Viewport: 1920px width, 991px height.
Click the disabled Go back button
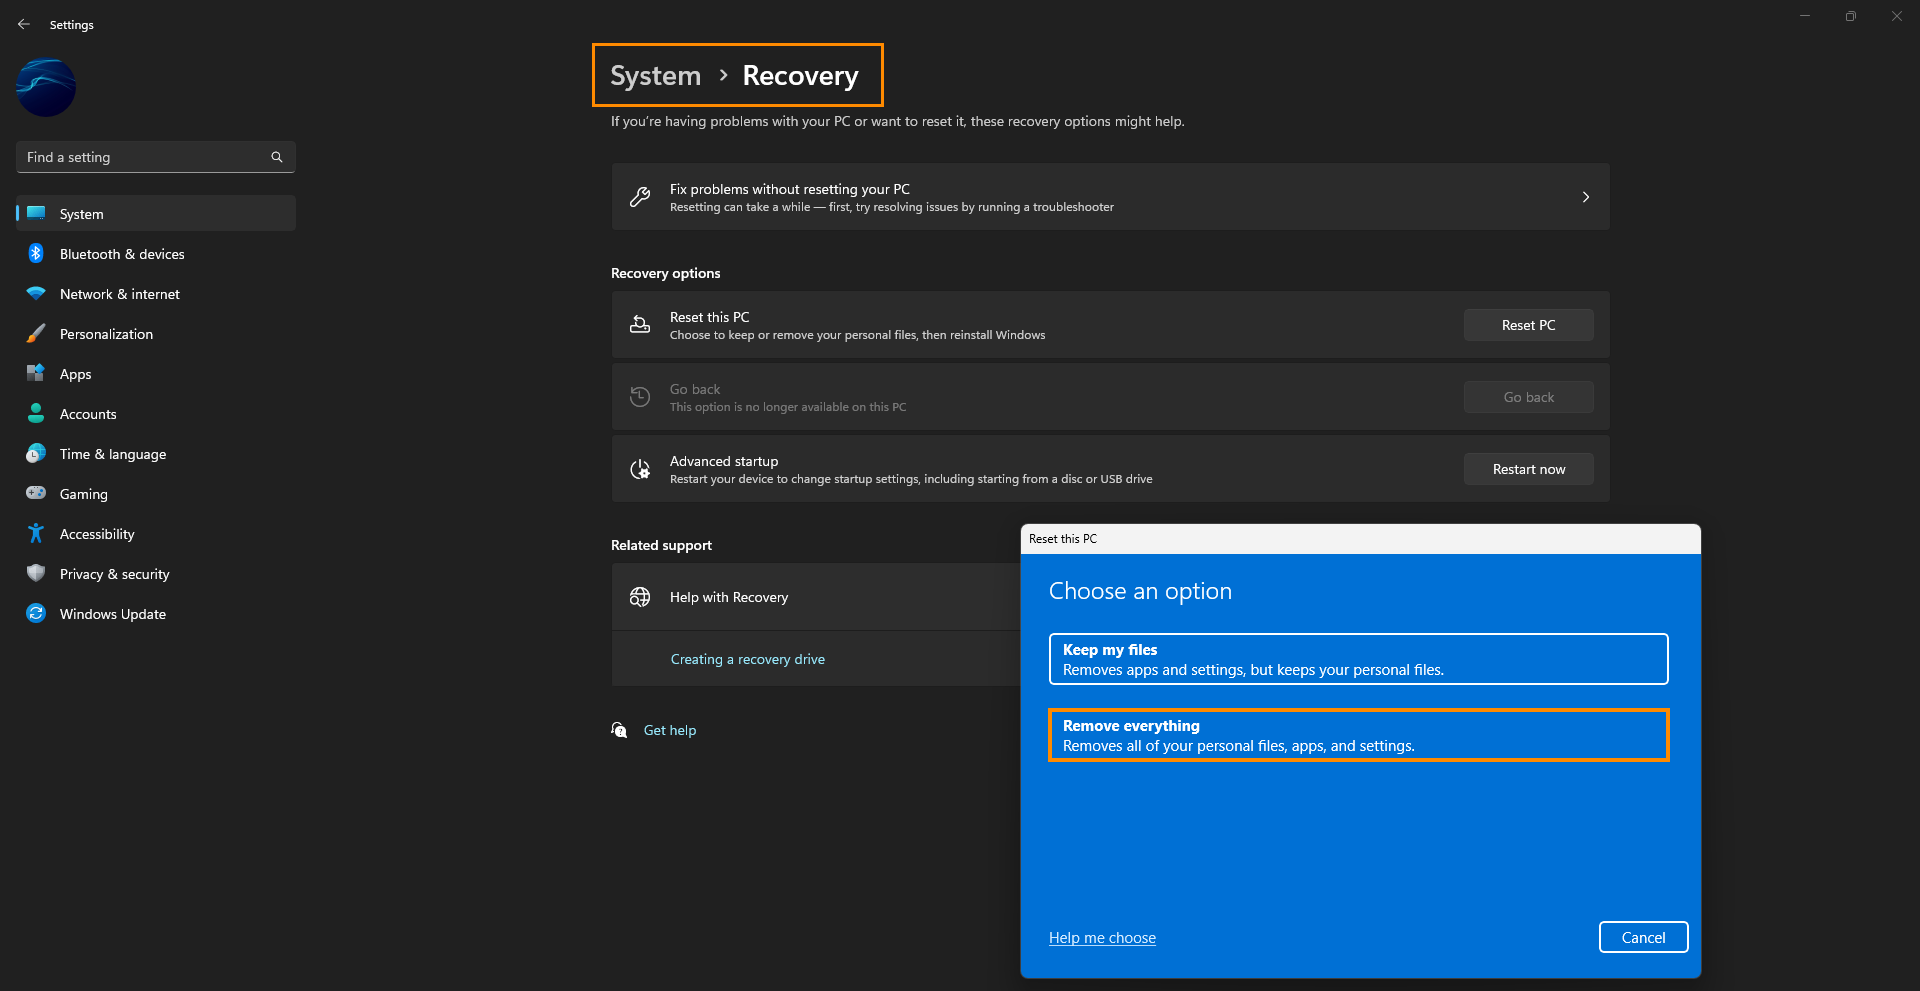(1528, 397)
